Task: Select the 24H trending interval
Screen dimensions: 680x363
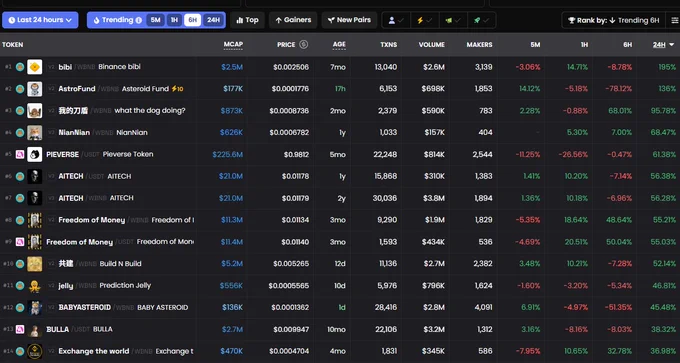Action: [x=213, y=20]
